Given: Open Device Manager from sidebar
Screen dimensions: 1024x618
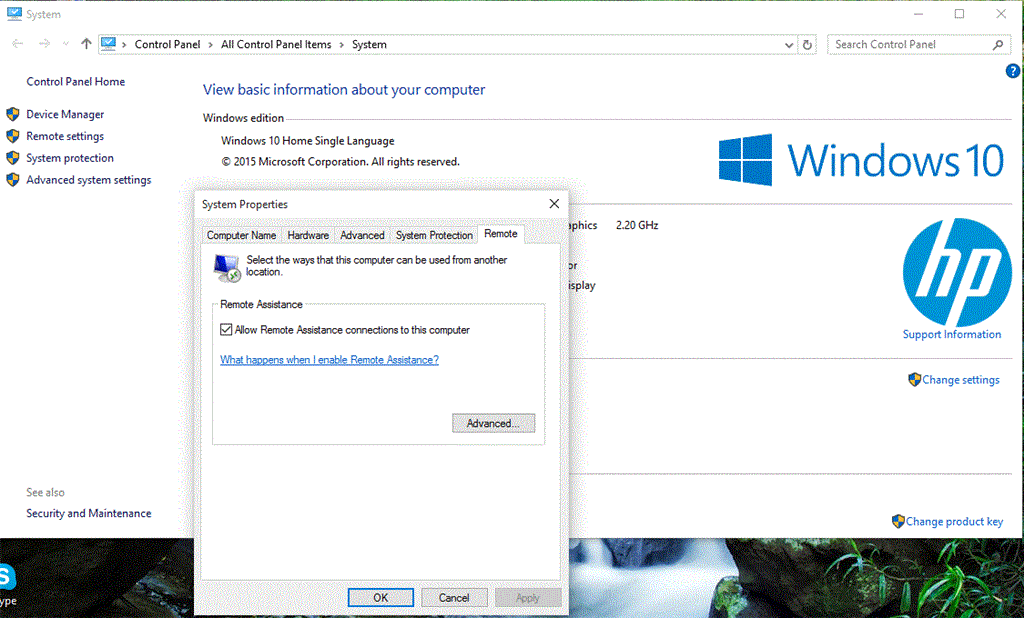Looking at the screenshot, I should (65, 114).
